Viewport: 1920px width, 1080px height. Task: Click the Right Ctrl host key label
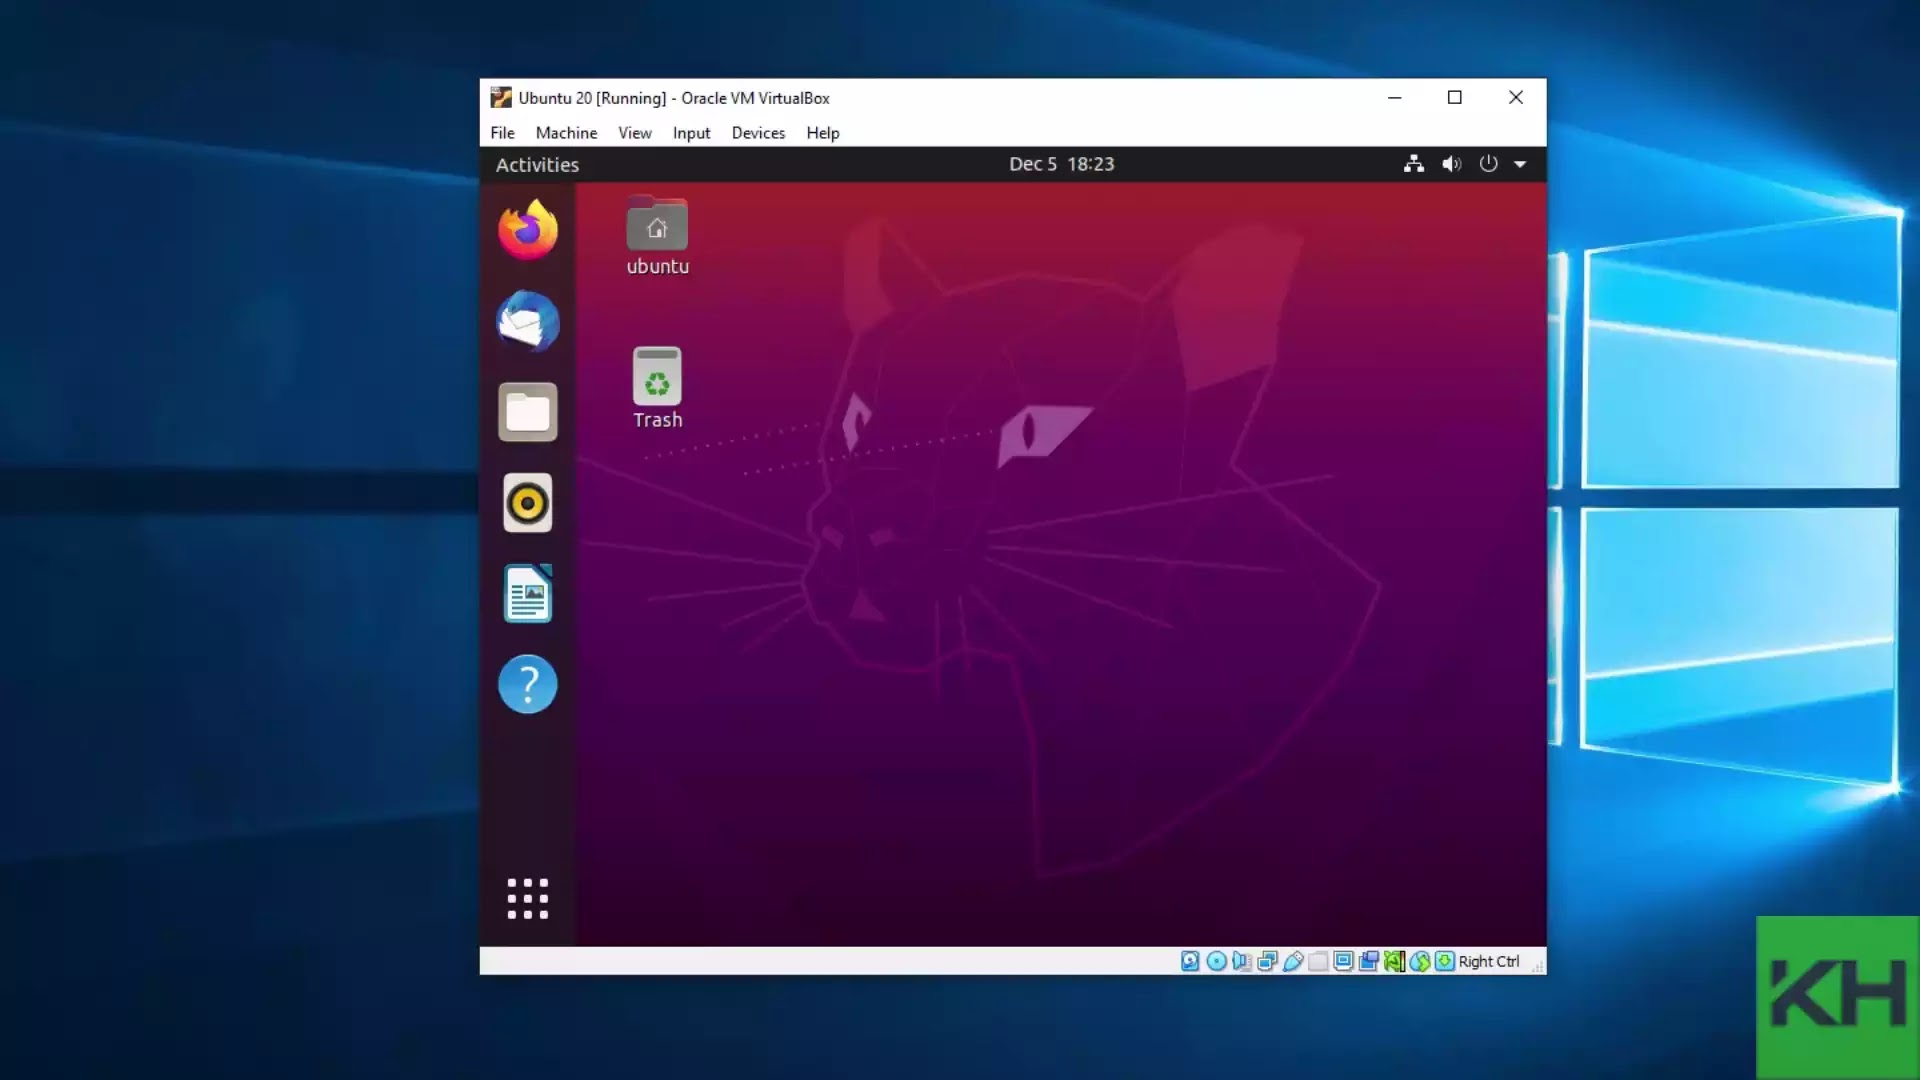1489,961
